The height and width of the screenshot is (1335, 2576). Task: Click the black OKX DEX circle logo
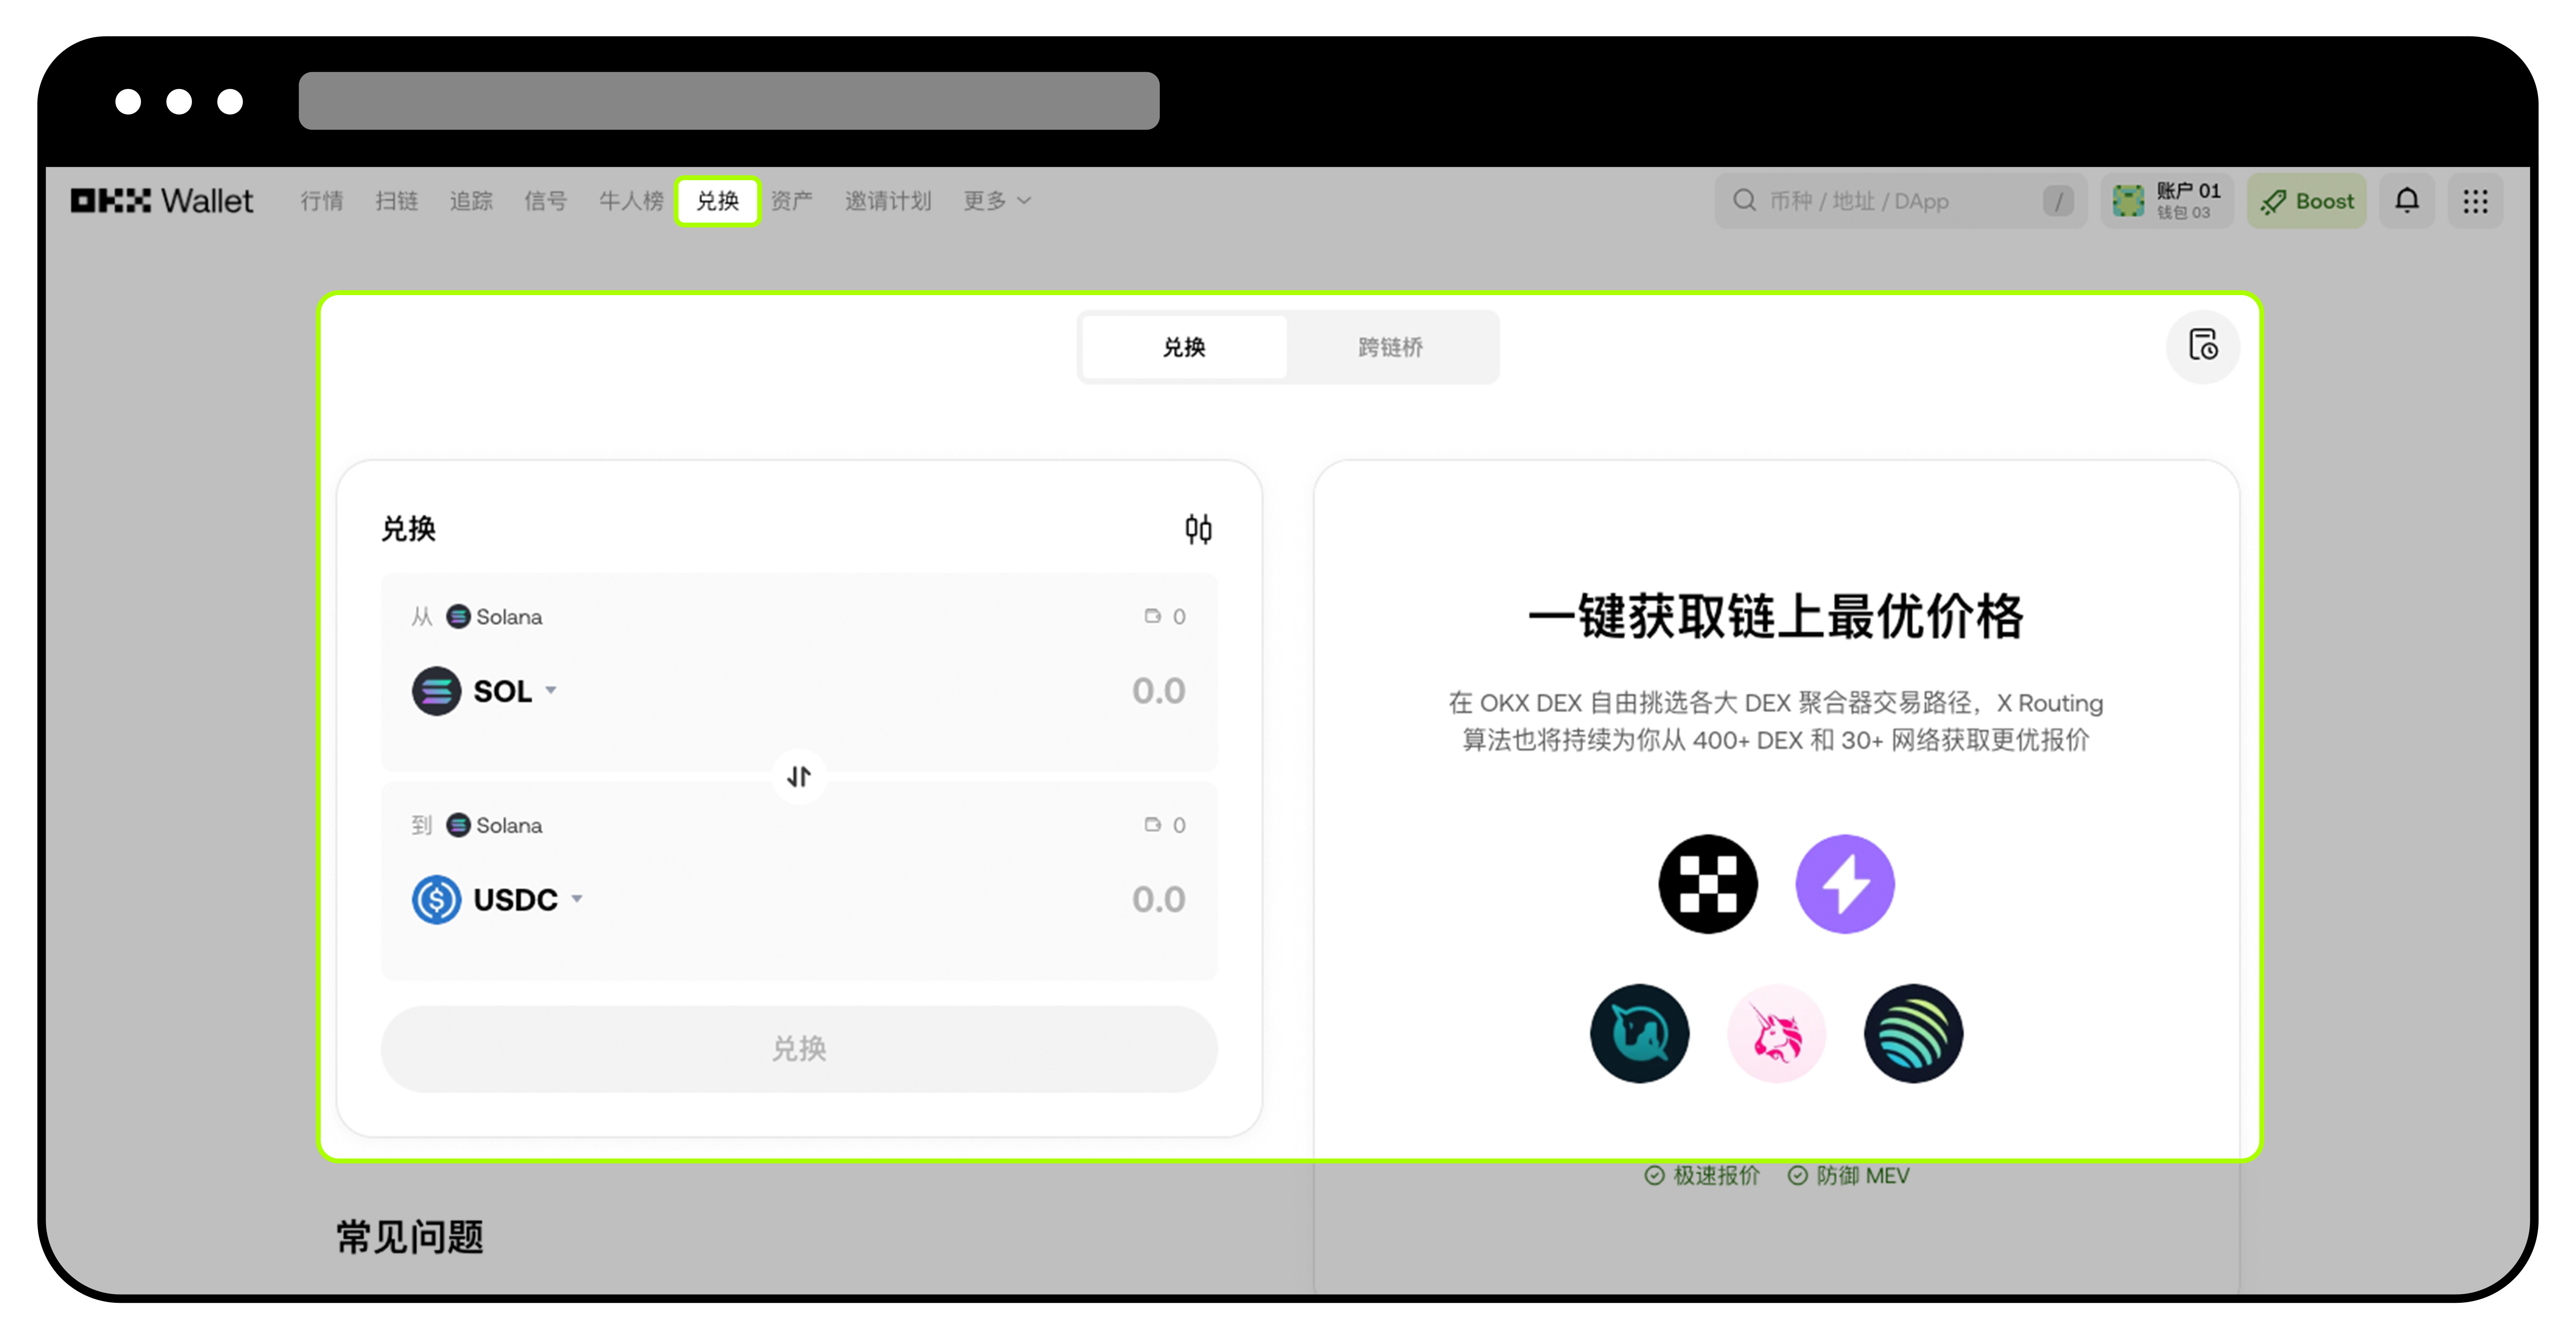point(1708,884)
